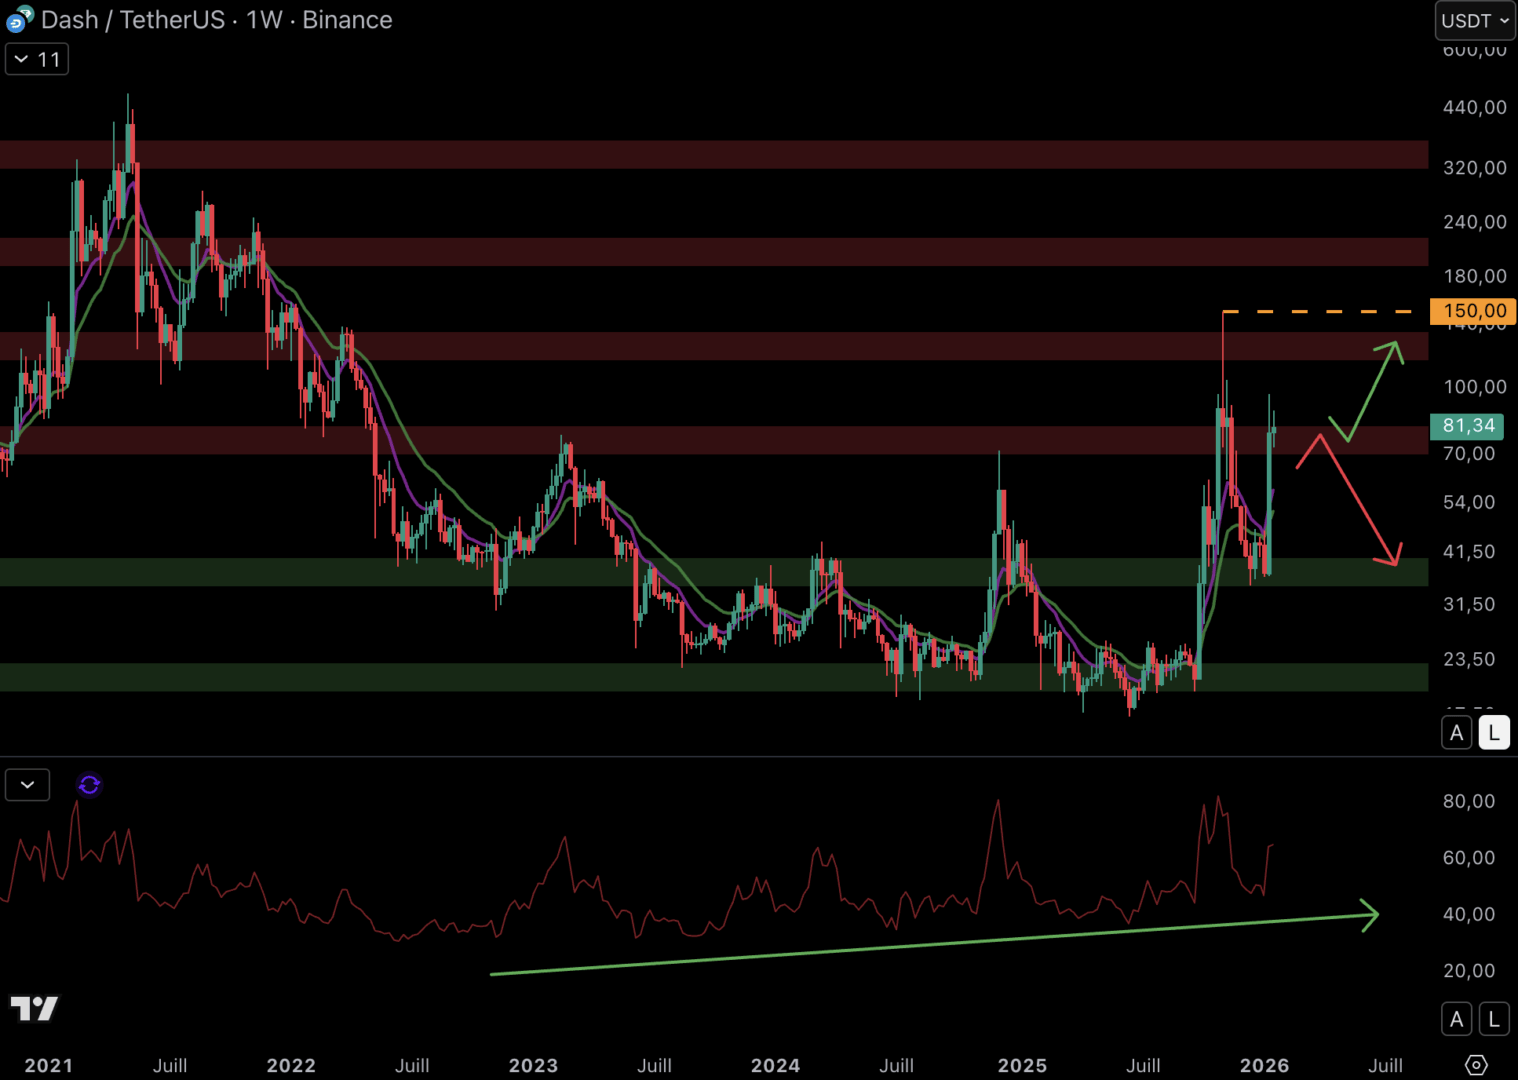
Task: Click the TradingView logo watermark
Action: click(x=34, y=1008)
